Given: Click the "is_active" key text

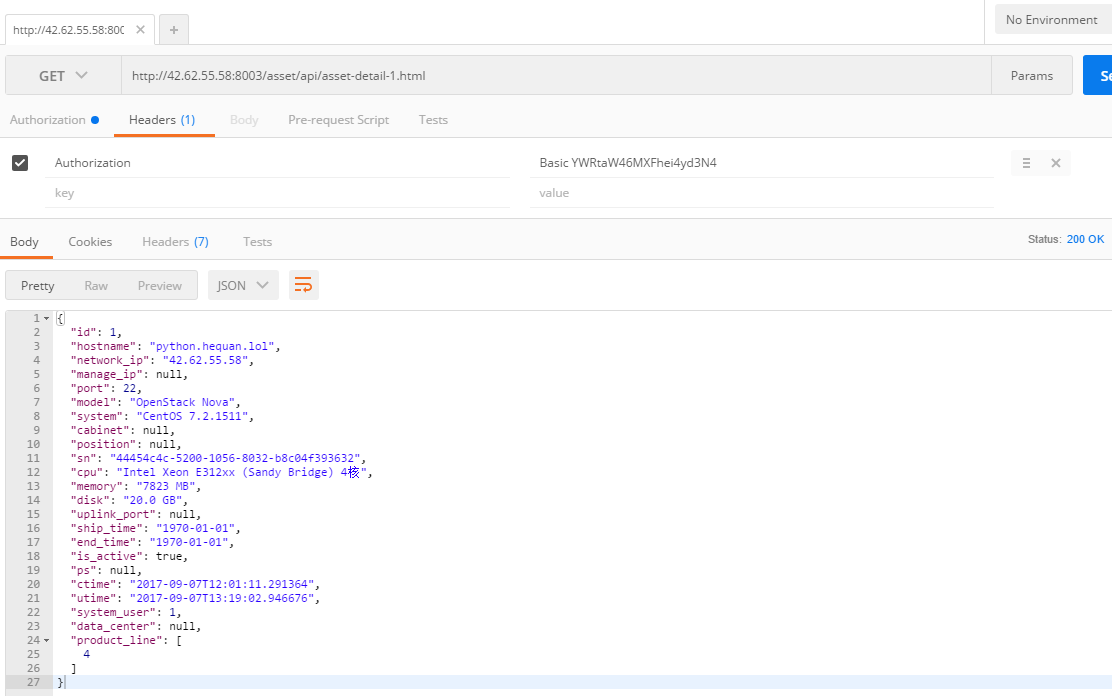Looking at the screenshot, I should [x=106, y=556].
